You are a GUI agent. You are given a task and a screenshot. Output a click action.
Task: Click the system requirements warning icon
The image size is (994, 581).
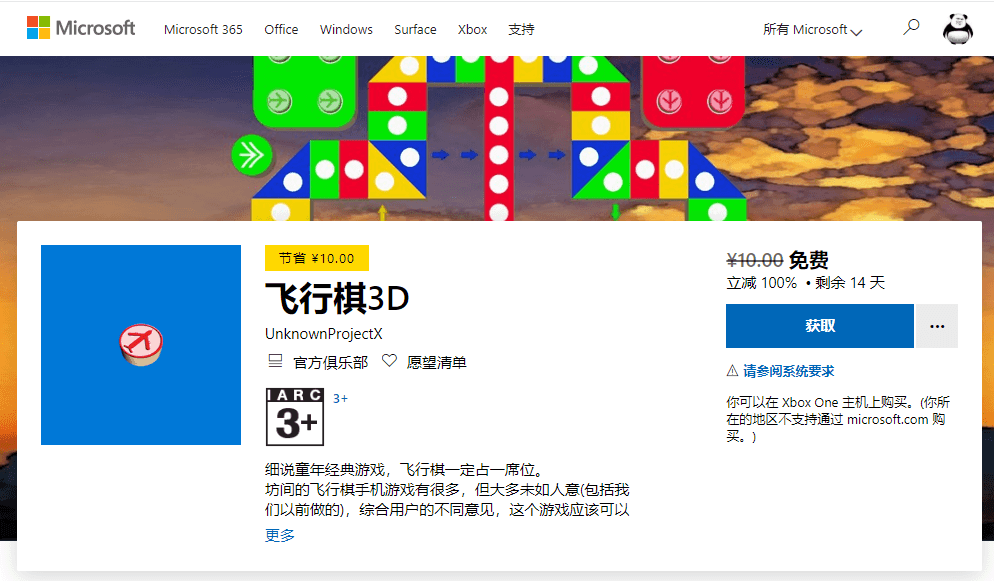click(731, 371)
